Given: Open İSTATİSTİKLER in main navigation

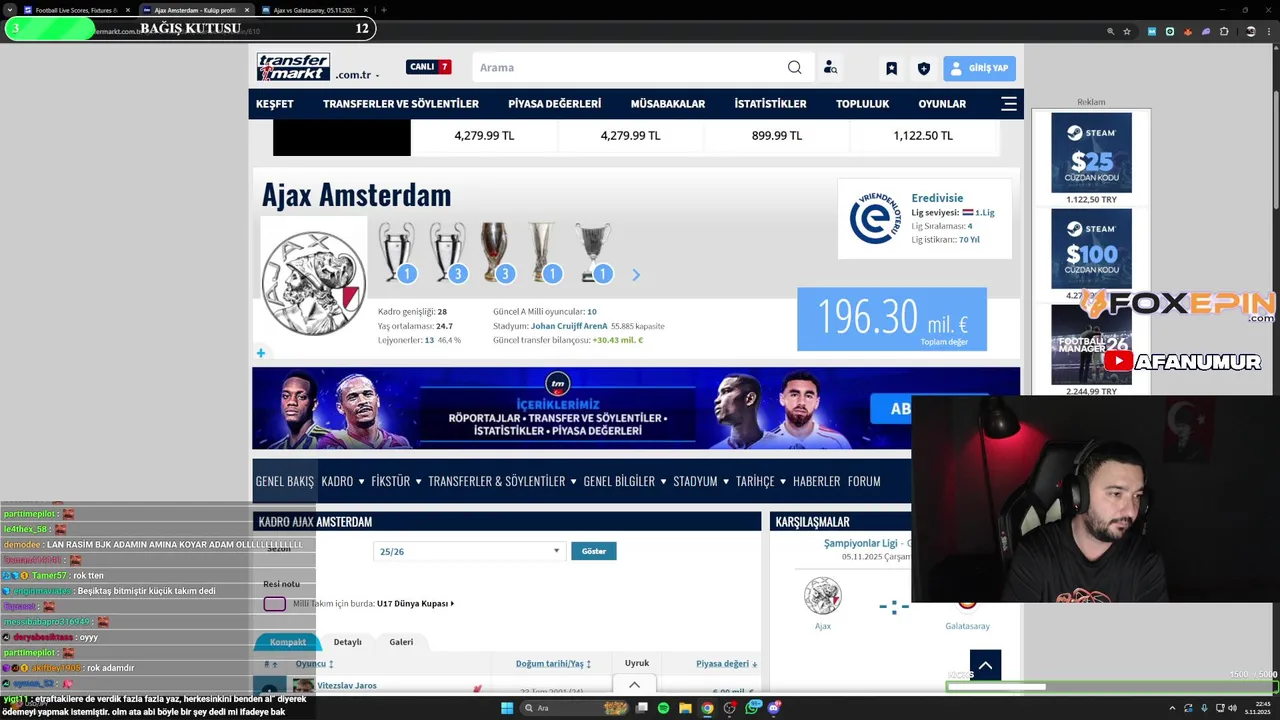Looking at the screenshot, I should (770, 104).
